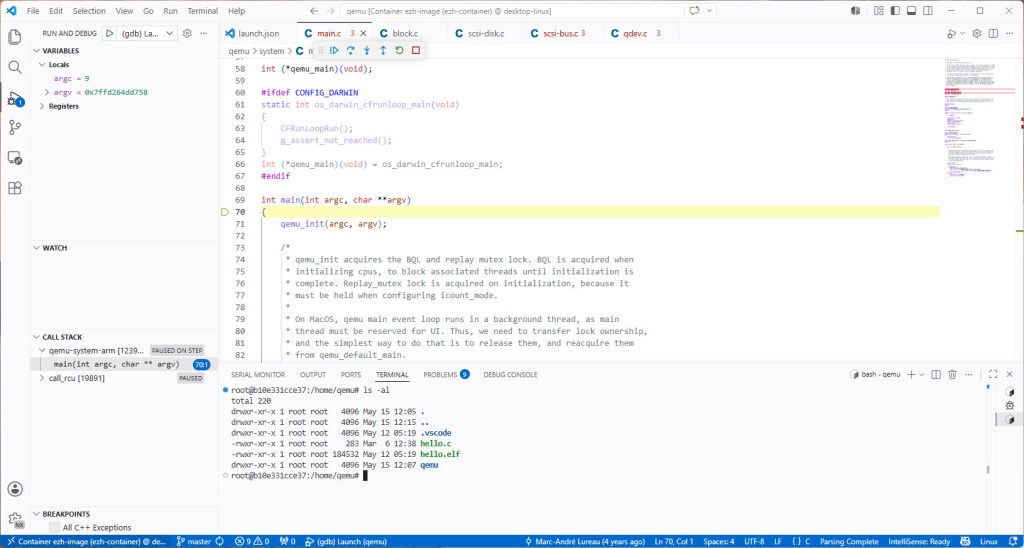Open the Remote Explorer activity icon
Viewport: 1024px width, 548px height.
tap(14, 157)
